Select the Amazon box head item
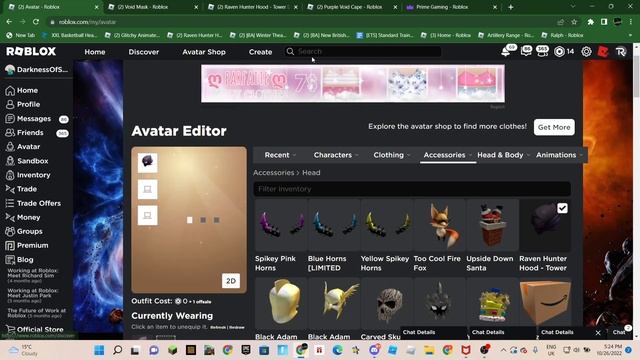The image size is (640, 360). pyautogui.click(x=545, y=304)
